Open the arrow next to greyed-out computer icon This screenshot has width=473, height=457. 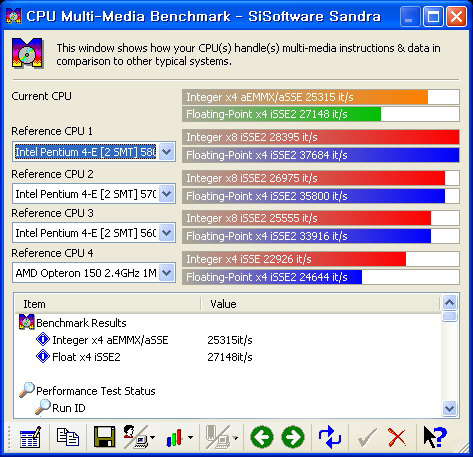[235, 437]
